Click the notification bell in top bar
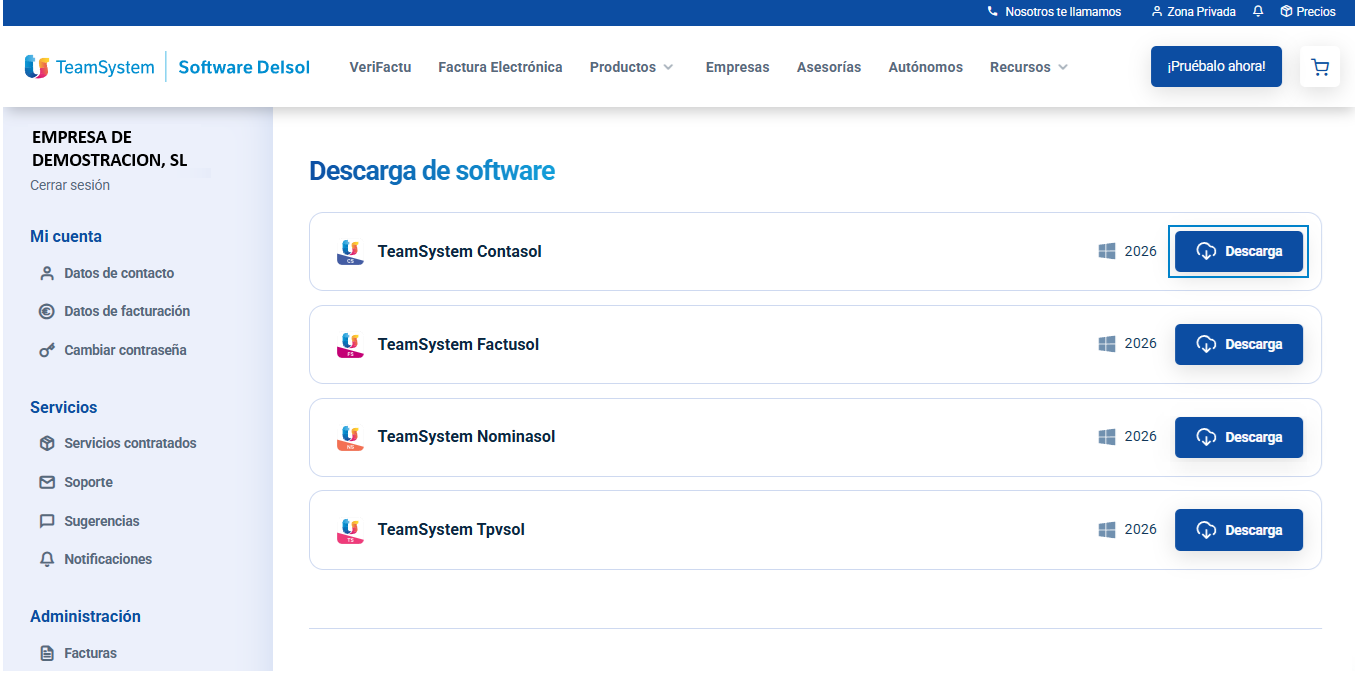 coord(1258,12)
